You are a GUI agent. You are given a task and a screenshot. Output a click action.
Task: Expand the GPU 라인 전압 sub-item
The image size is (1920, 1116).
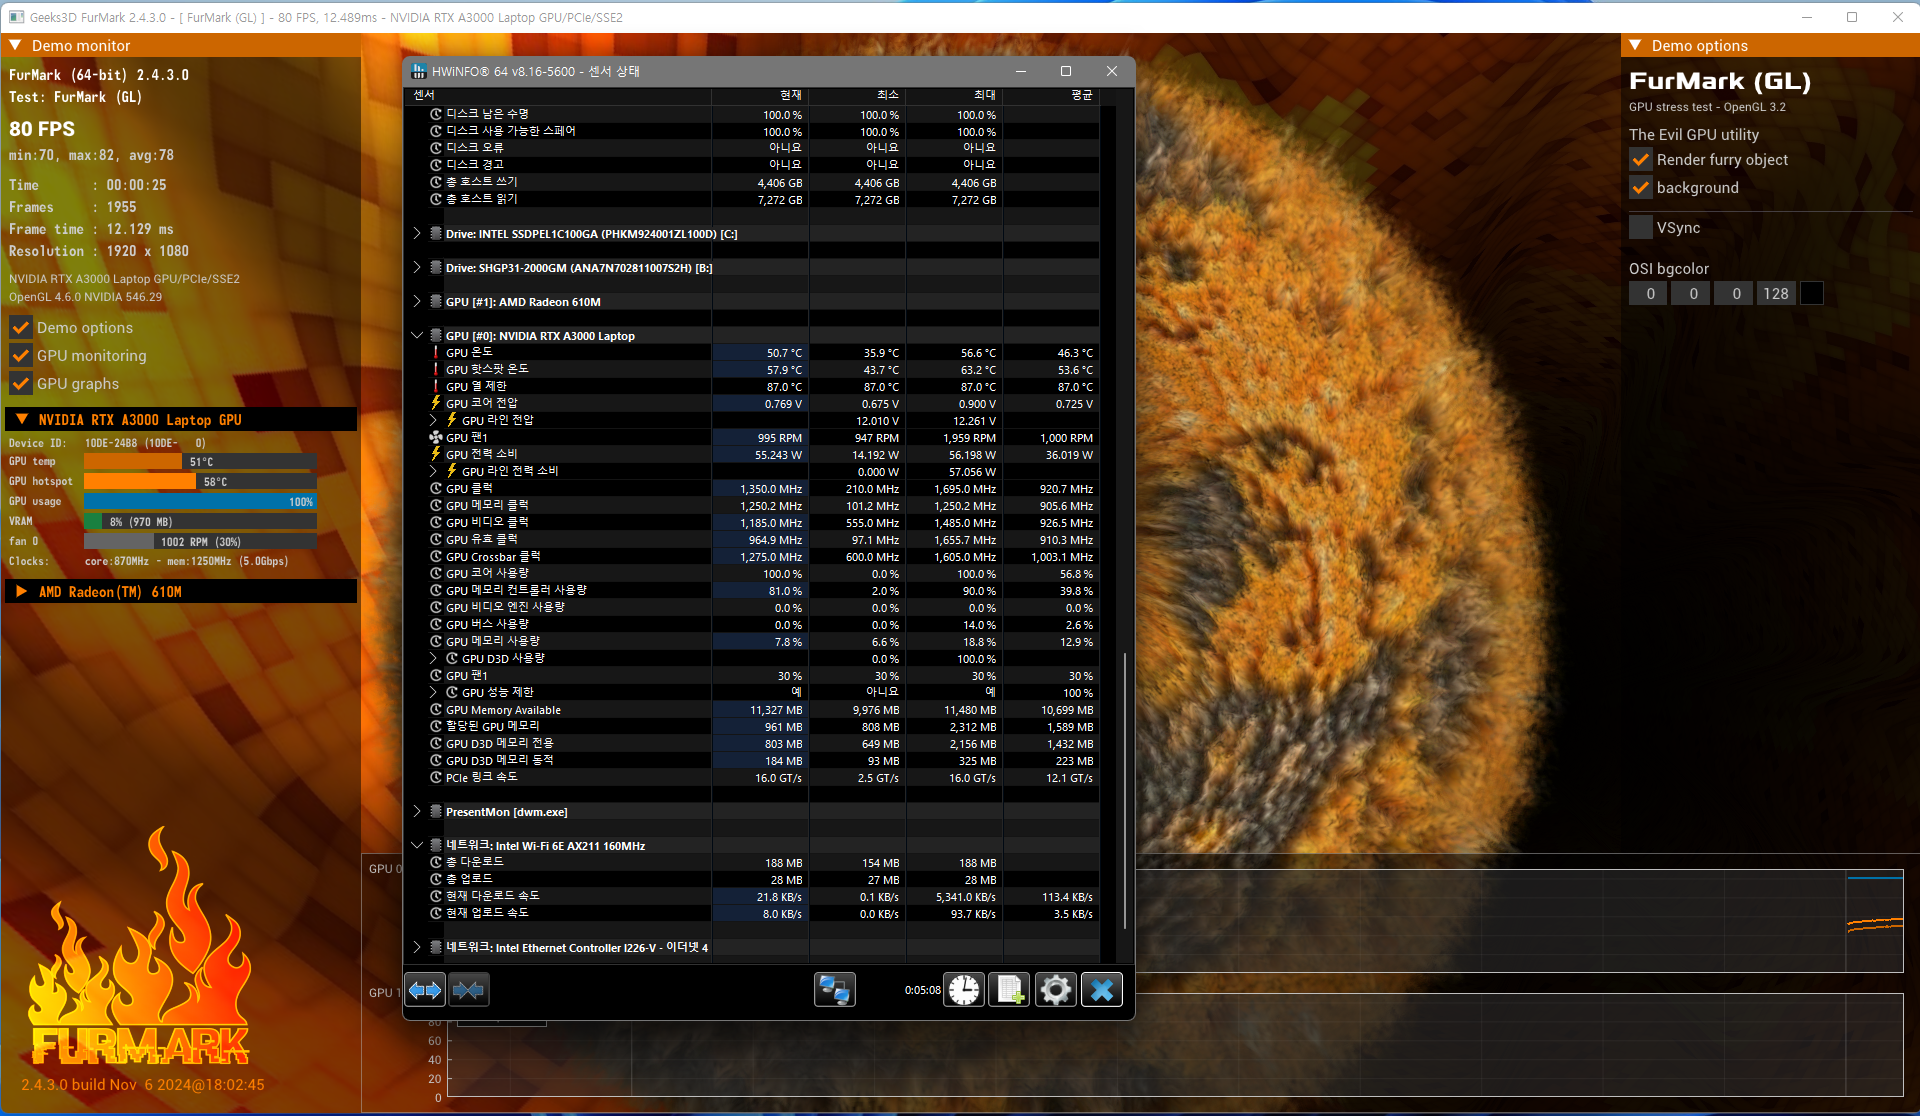433,421
